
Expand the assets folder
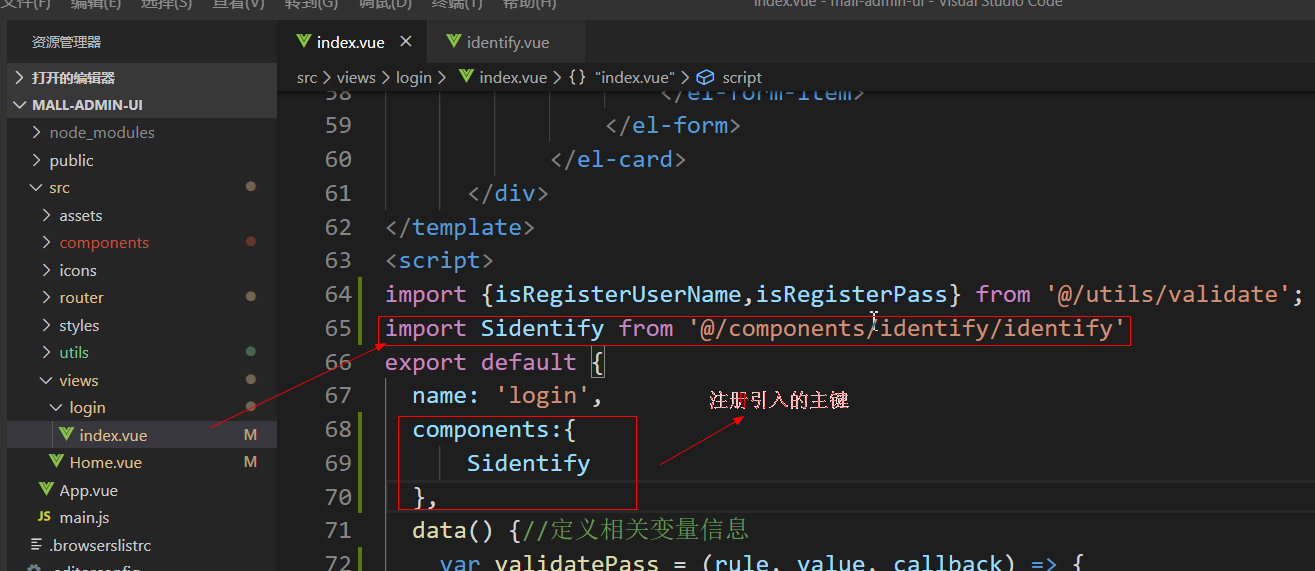(47, 215)
